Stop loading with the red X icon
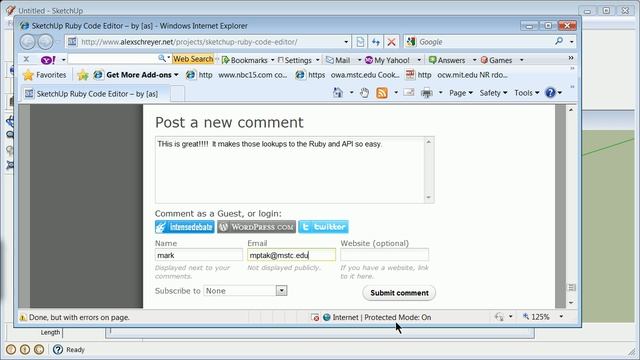The image size is (640, 360). pos(391,42)
